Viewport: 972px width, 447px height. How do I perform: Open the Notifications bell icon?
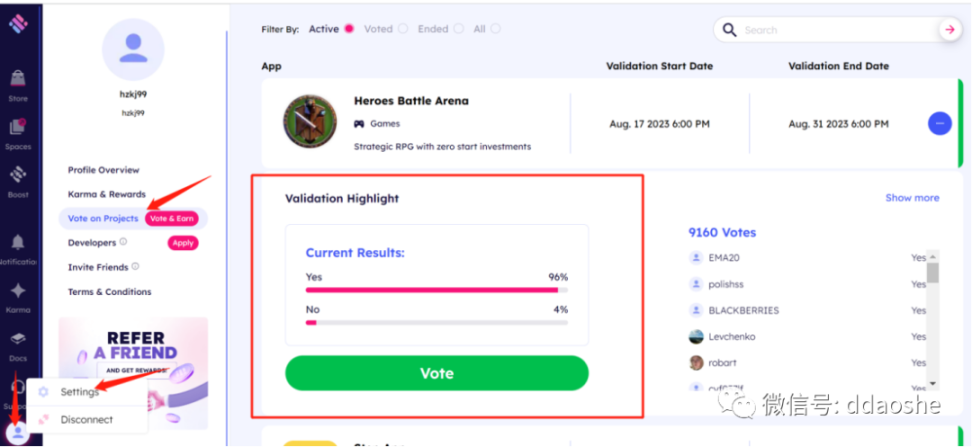(x=18, y=242)
